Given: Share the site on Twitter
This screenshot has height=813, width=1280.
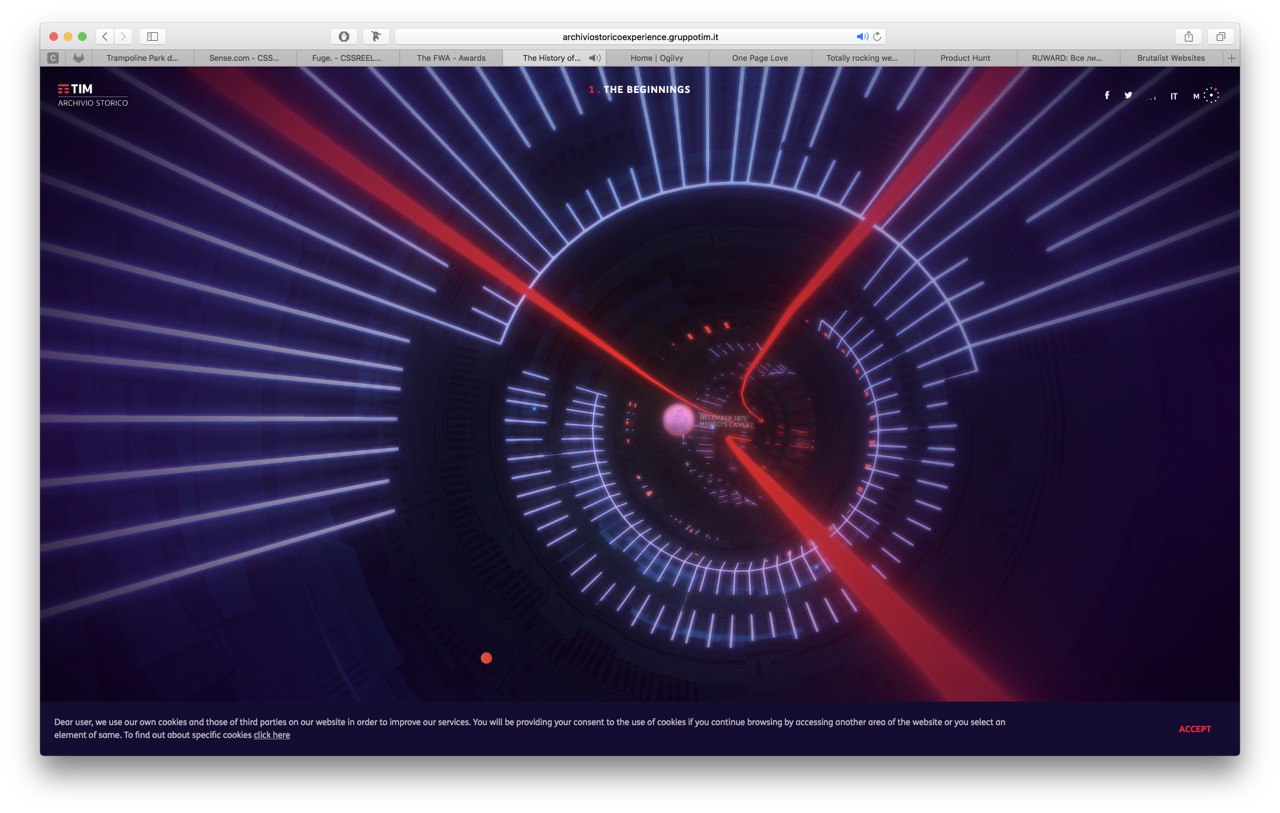Looking at the screenshot, I should [1128, 96].
